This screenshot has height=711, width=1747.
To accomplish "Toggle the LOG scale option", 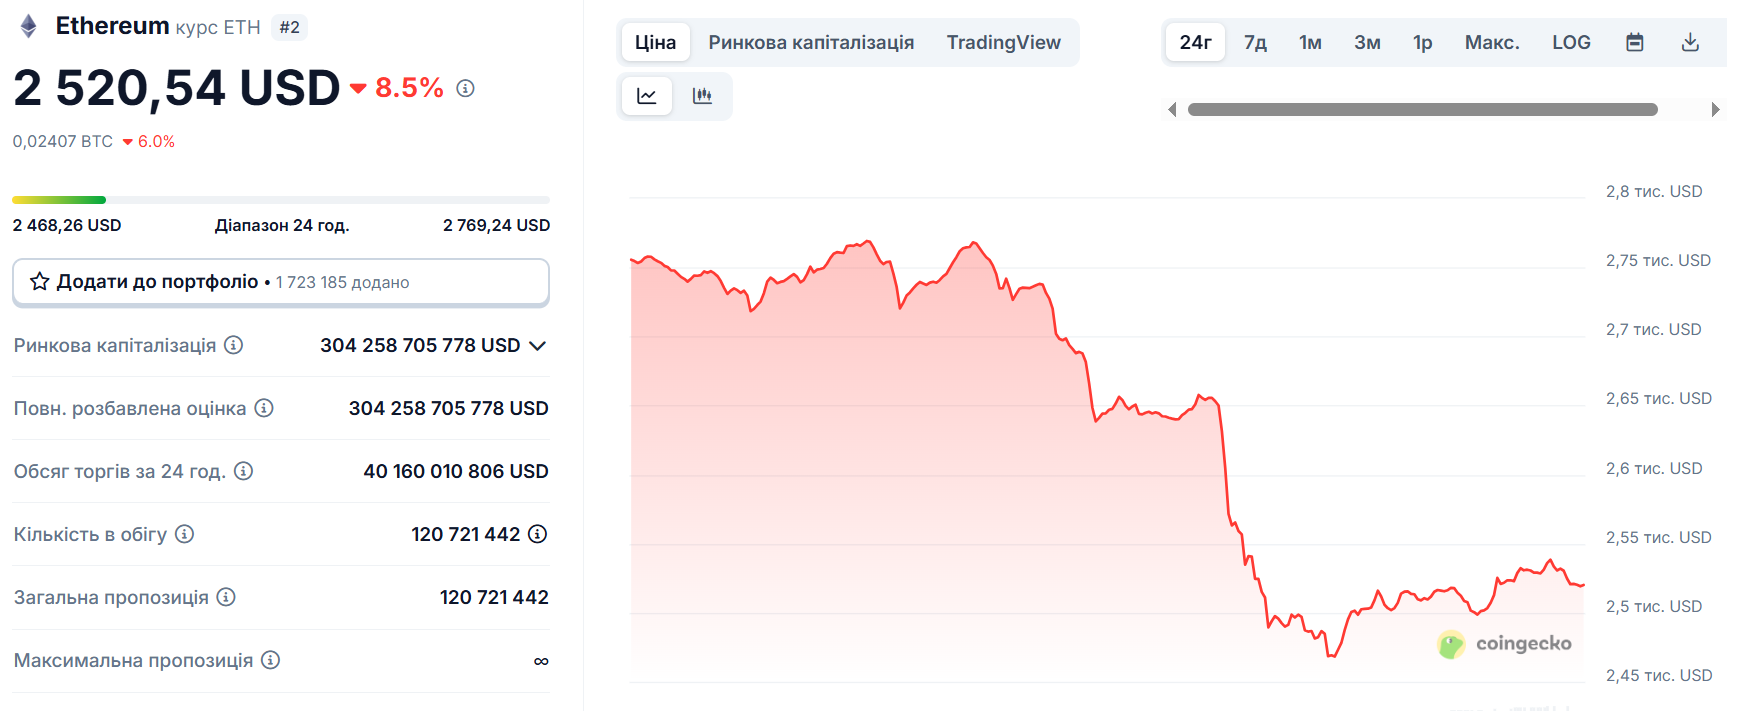I will pos(1571,42).
